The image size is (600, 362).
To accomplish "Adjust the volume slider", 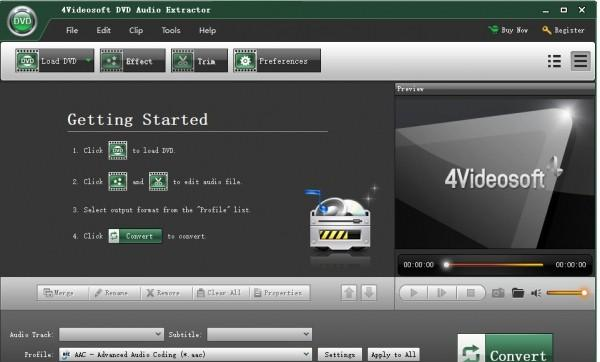I will pos(567,293).
